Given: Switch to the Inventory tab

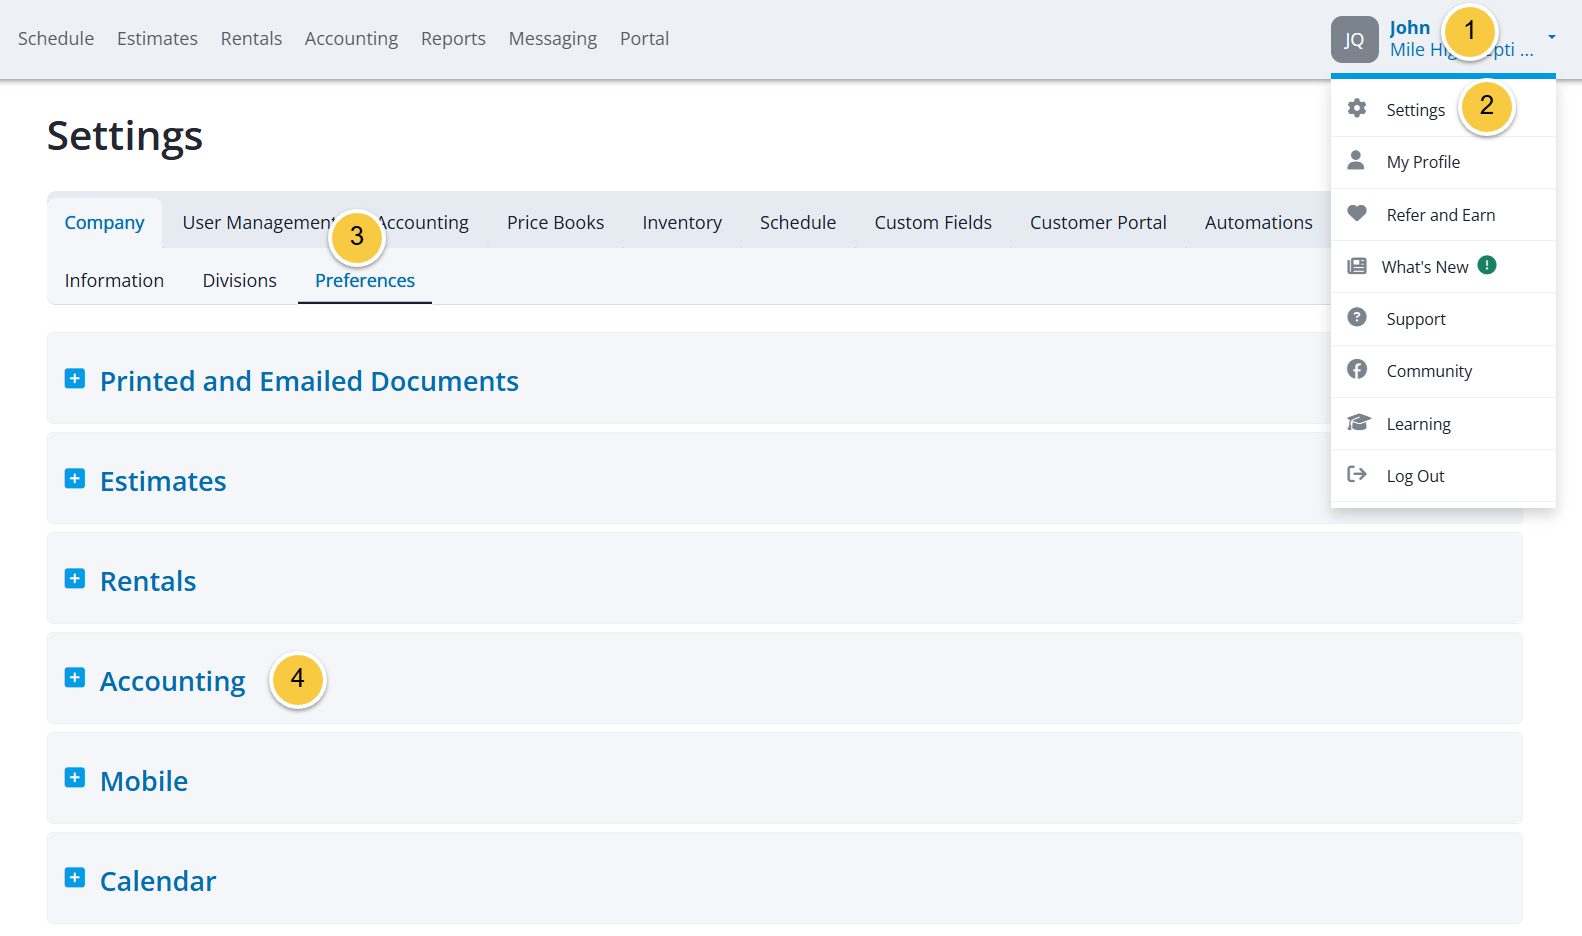Looking at the screenshot, I should [x=682, y=222].
